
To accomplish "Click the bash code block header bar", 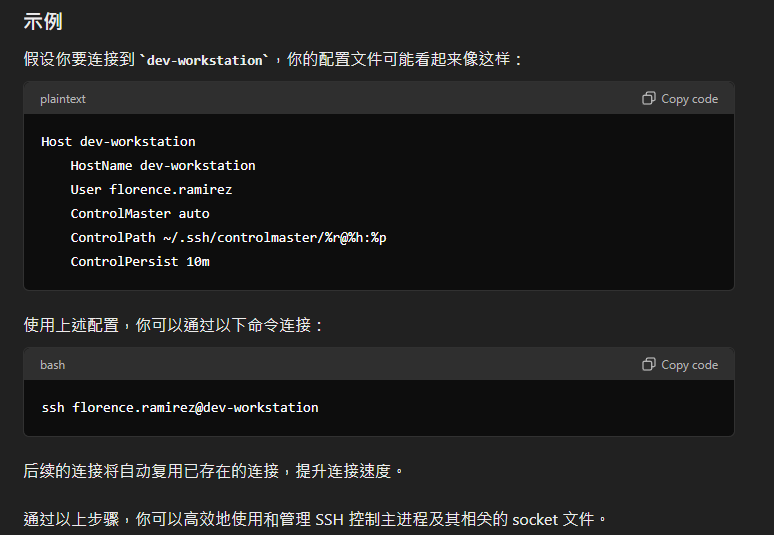I will click(x=379, y=364).
